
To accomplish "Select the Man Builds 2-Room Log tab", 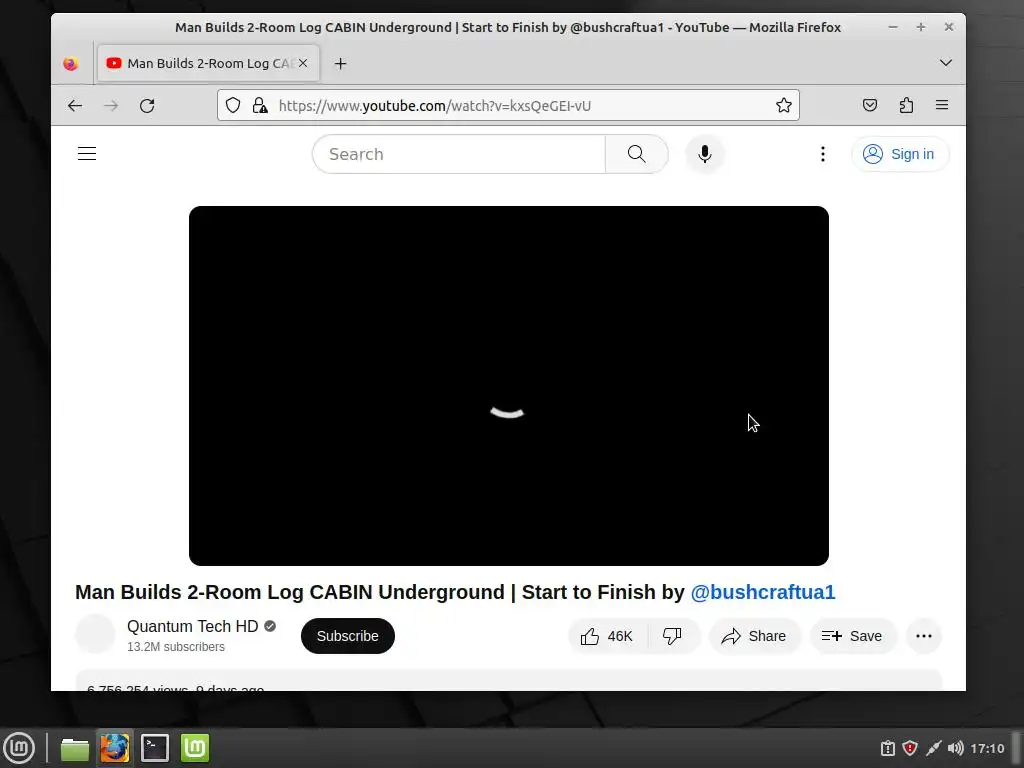I will tap(209, 63).
